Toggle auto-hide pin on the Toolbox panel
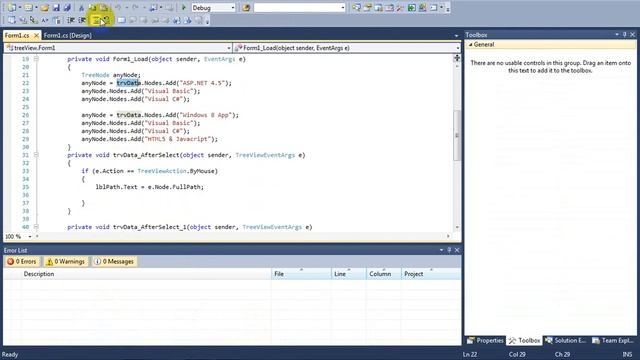 tap(624, 35)
